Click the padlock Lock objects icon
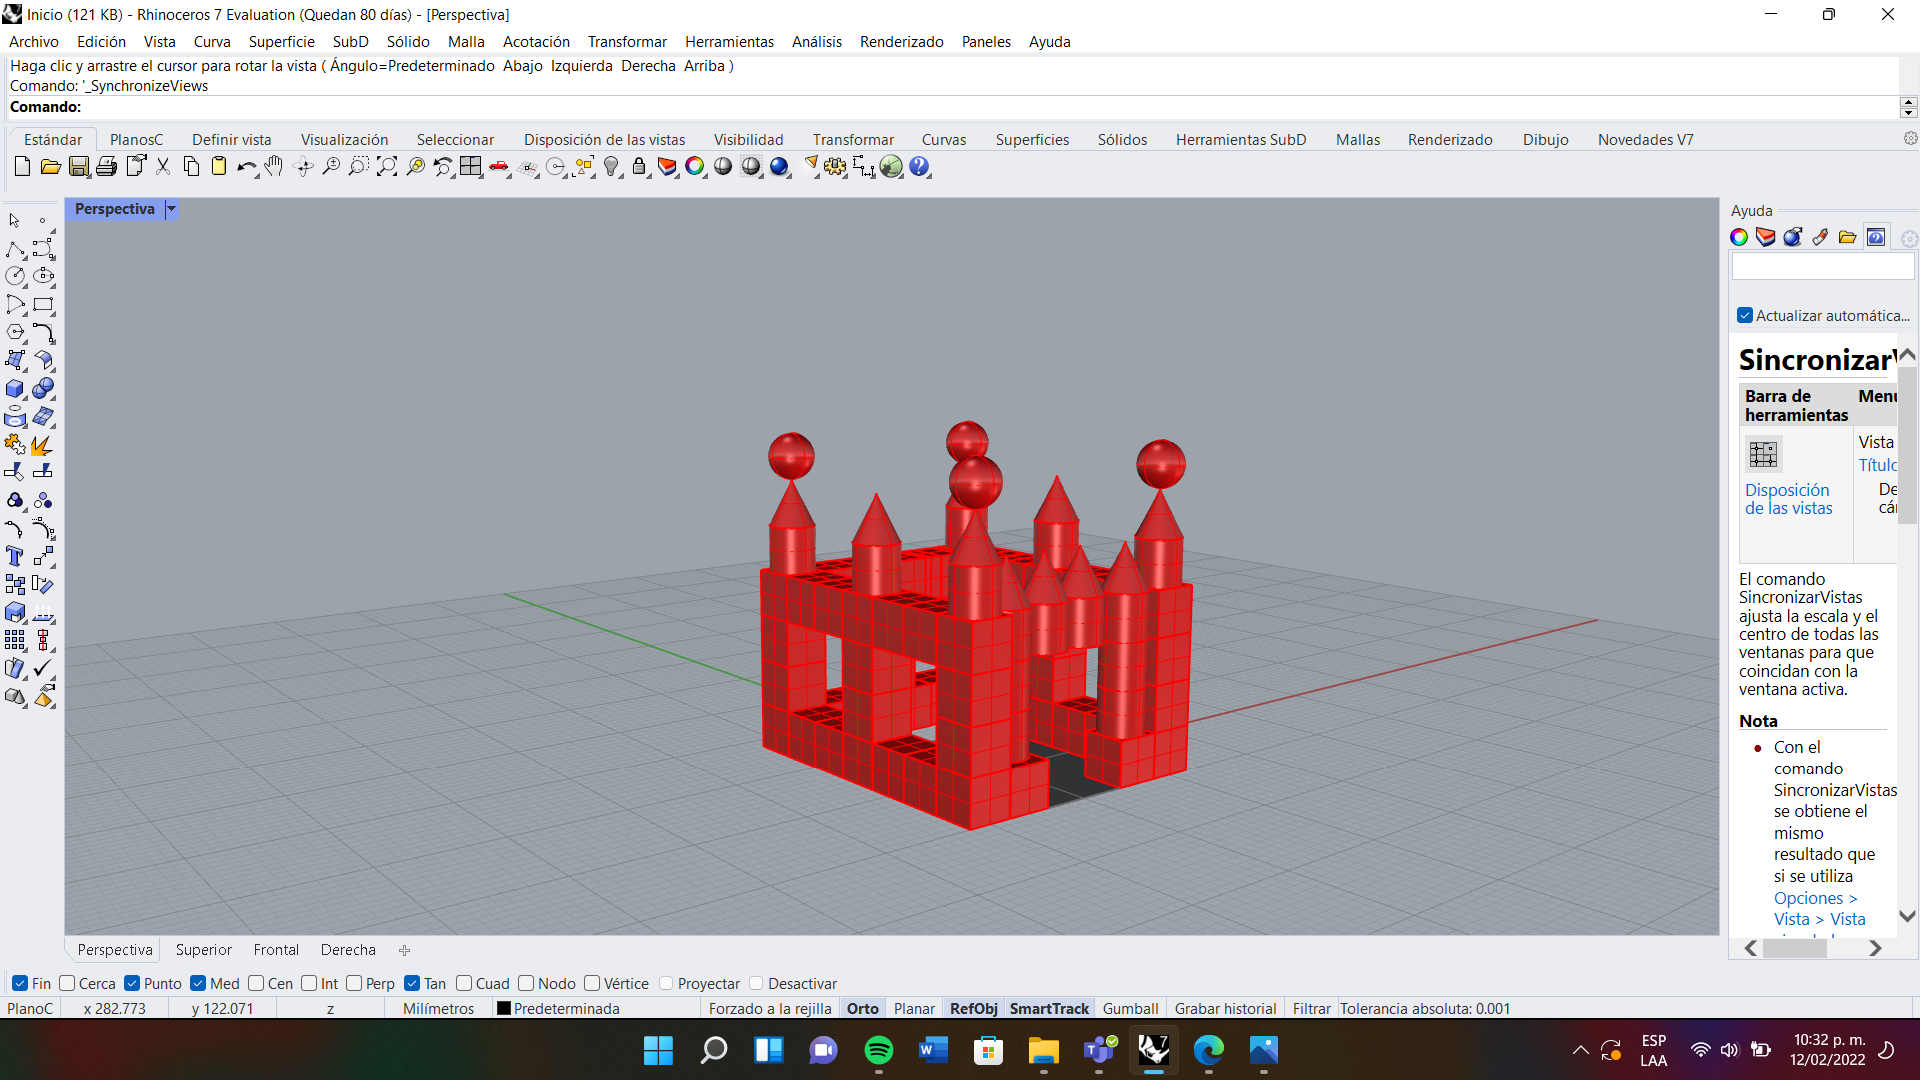The height and width of the screenshot is (1080, 1920). point(639,167)
